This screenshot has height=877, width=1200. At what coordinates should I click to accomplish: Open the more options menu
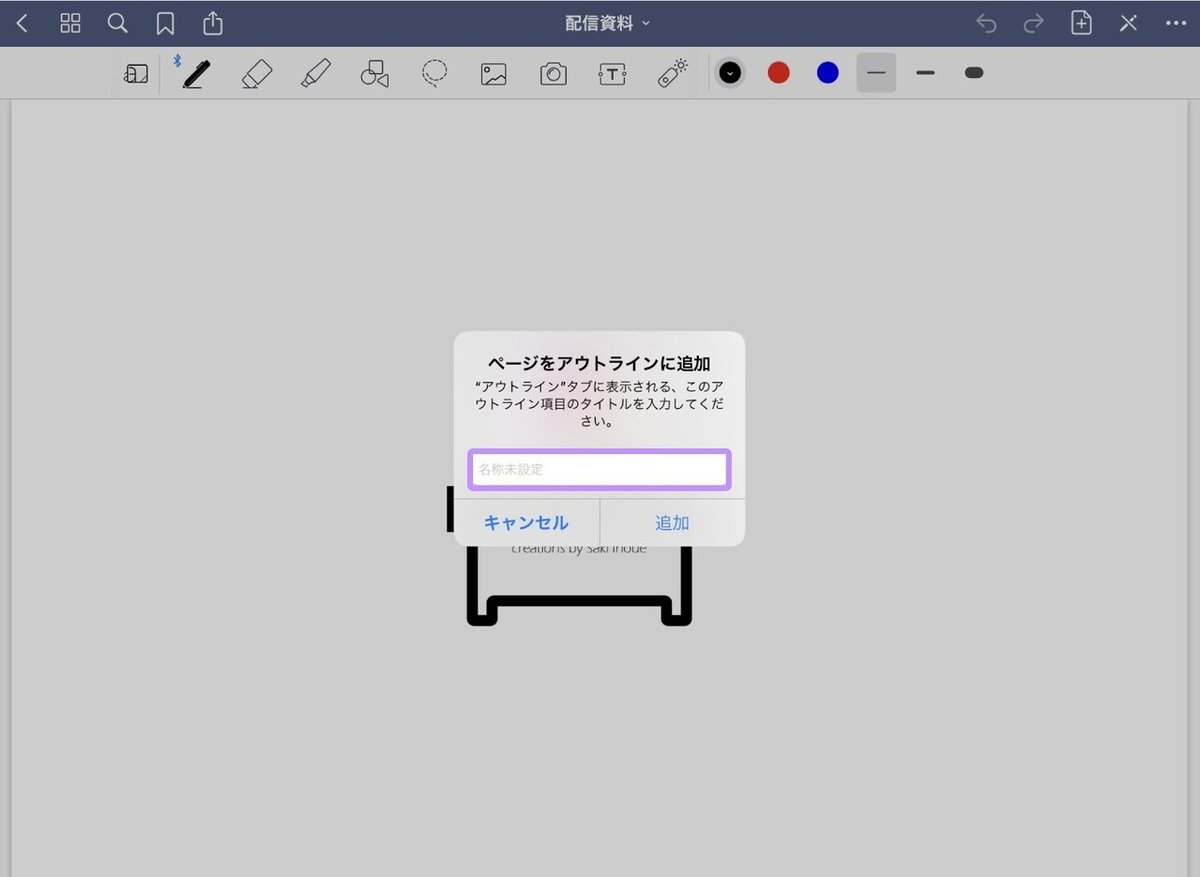click(1176, 22)
